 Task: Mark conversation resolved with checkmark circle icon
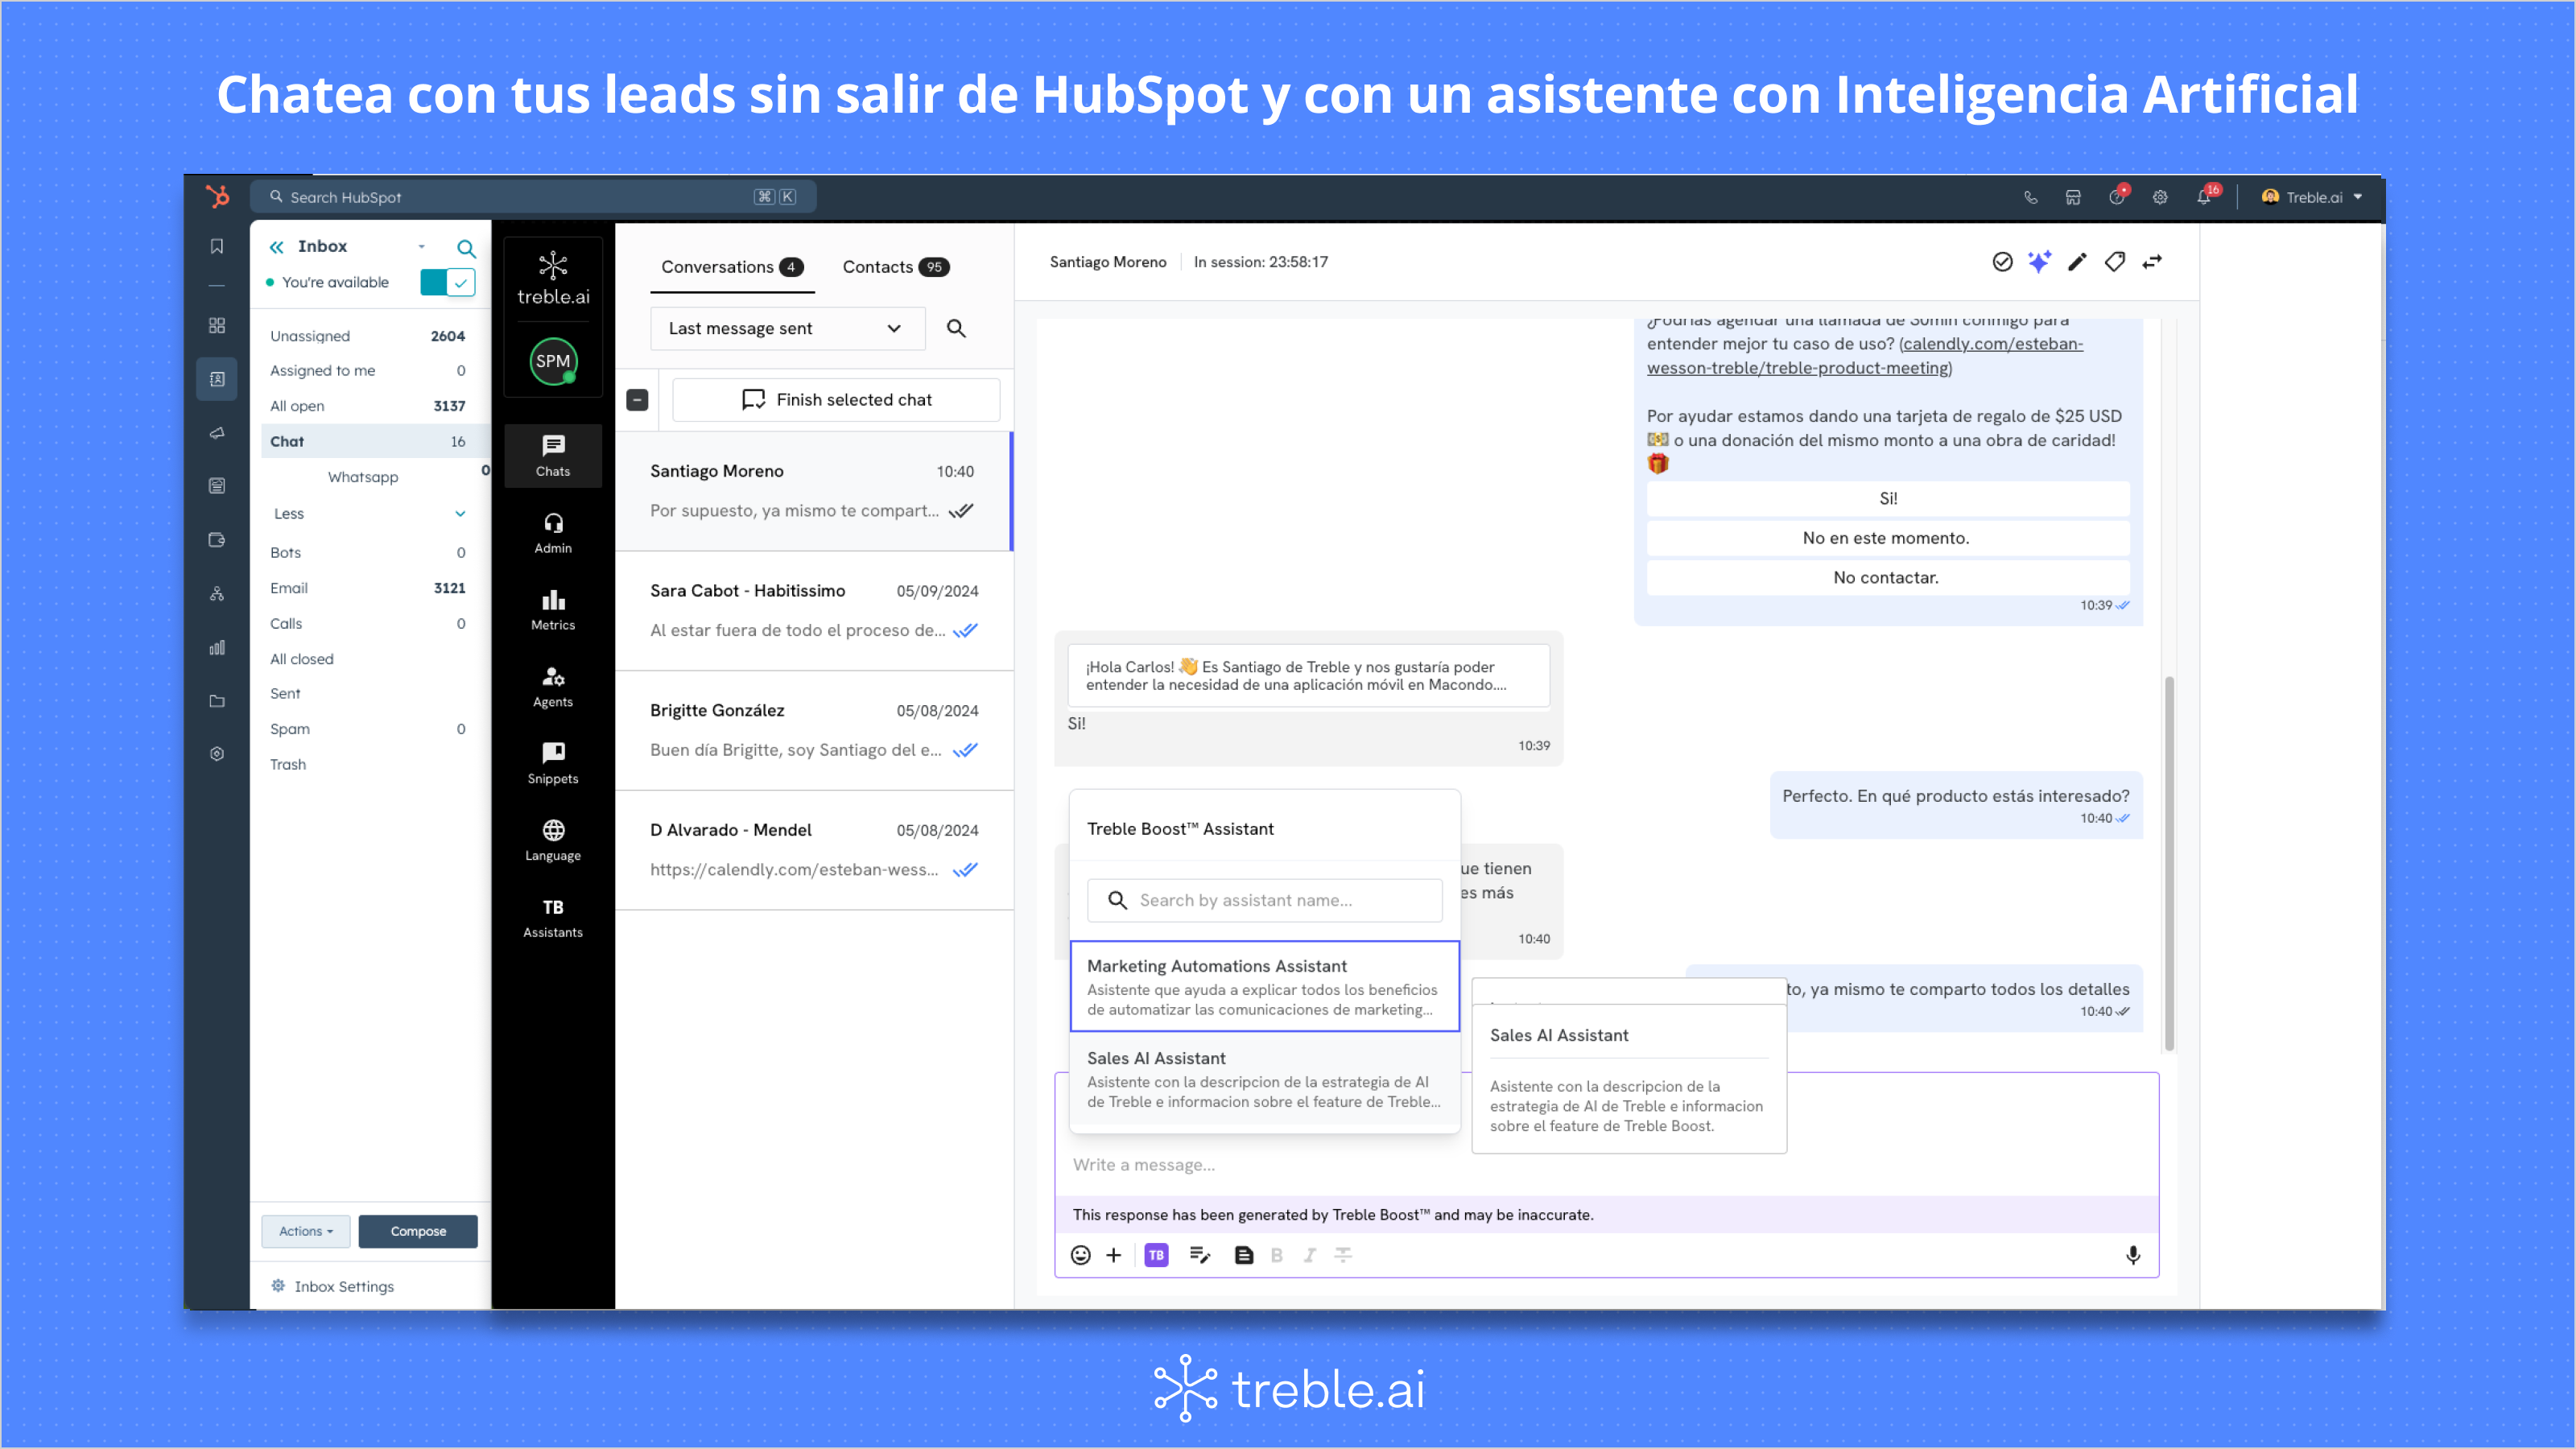[2002, 262]
